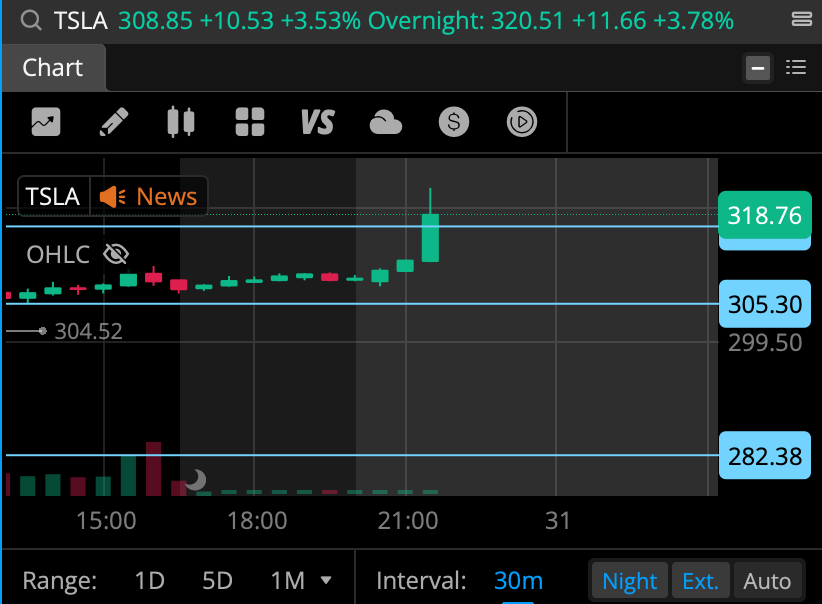This screenshot has height=604, width=822.
Task: Click the TSLA ticker in the search bar
Action: coord(81,21)
